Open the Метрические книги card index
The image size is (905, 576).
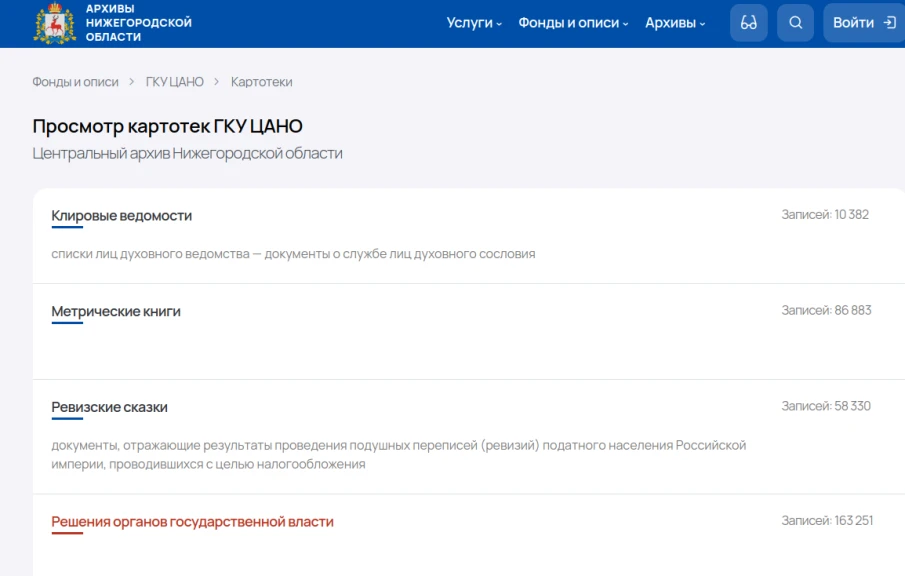tap(119, 311)
